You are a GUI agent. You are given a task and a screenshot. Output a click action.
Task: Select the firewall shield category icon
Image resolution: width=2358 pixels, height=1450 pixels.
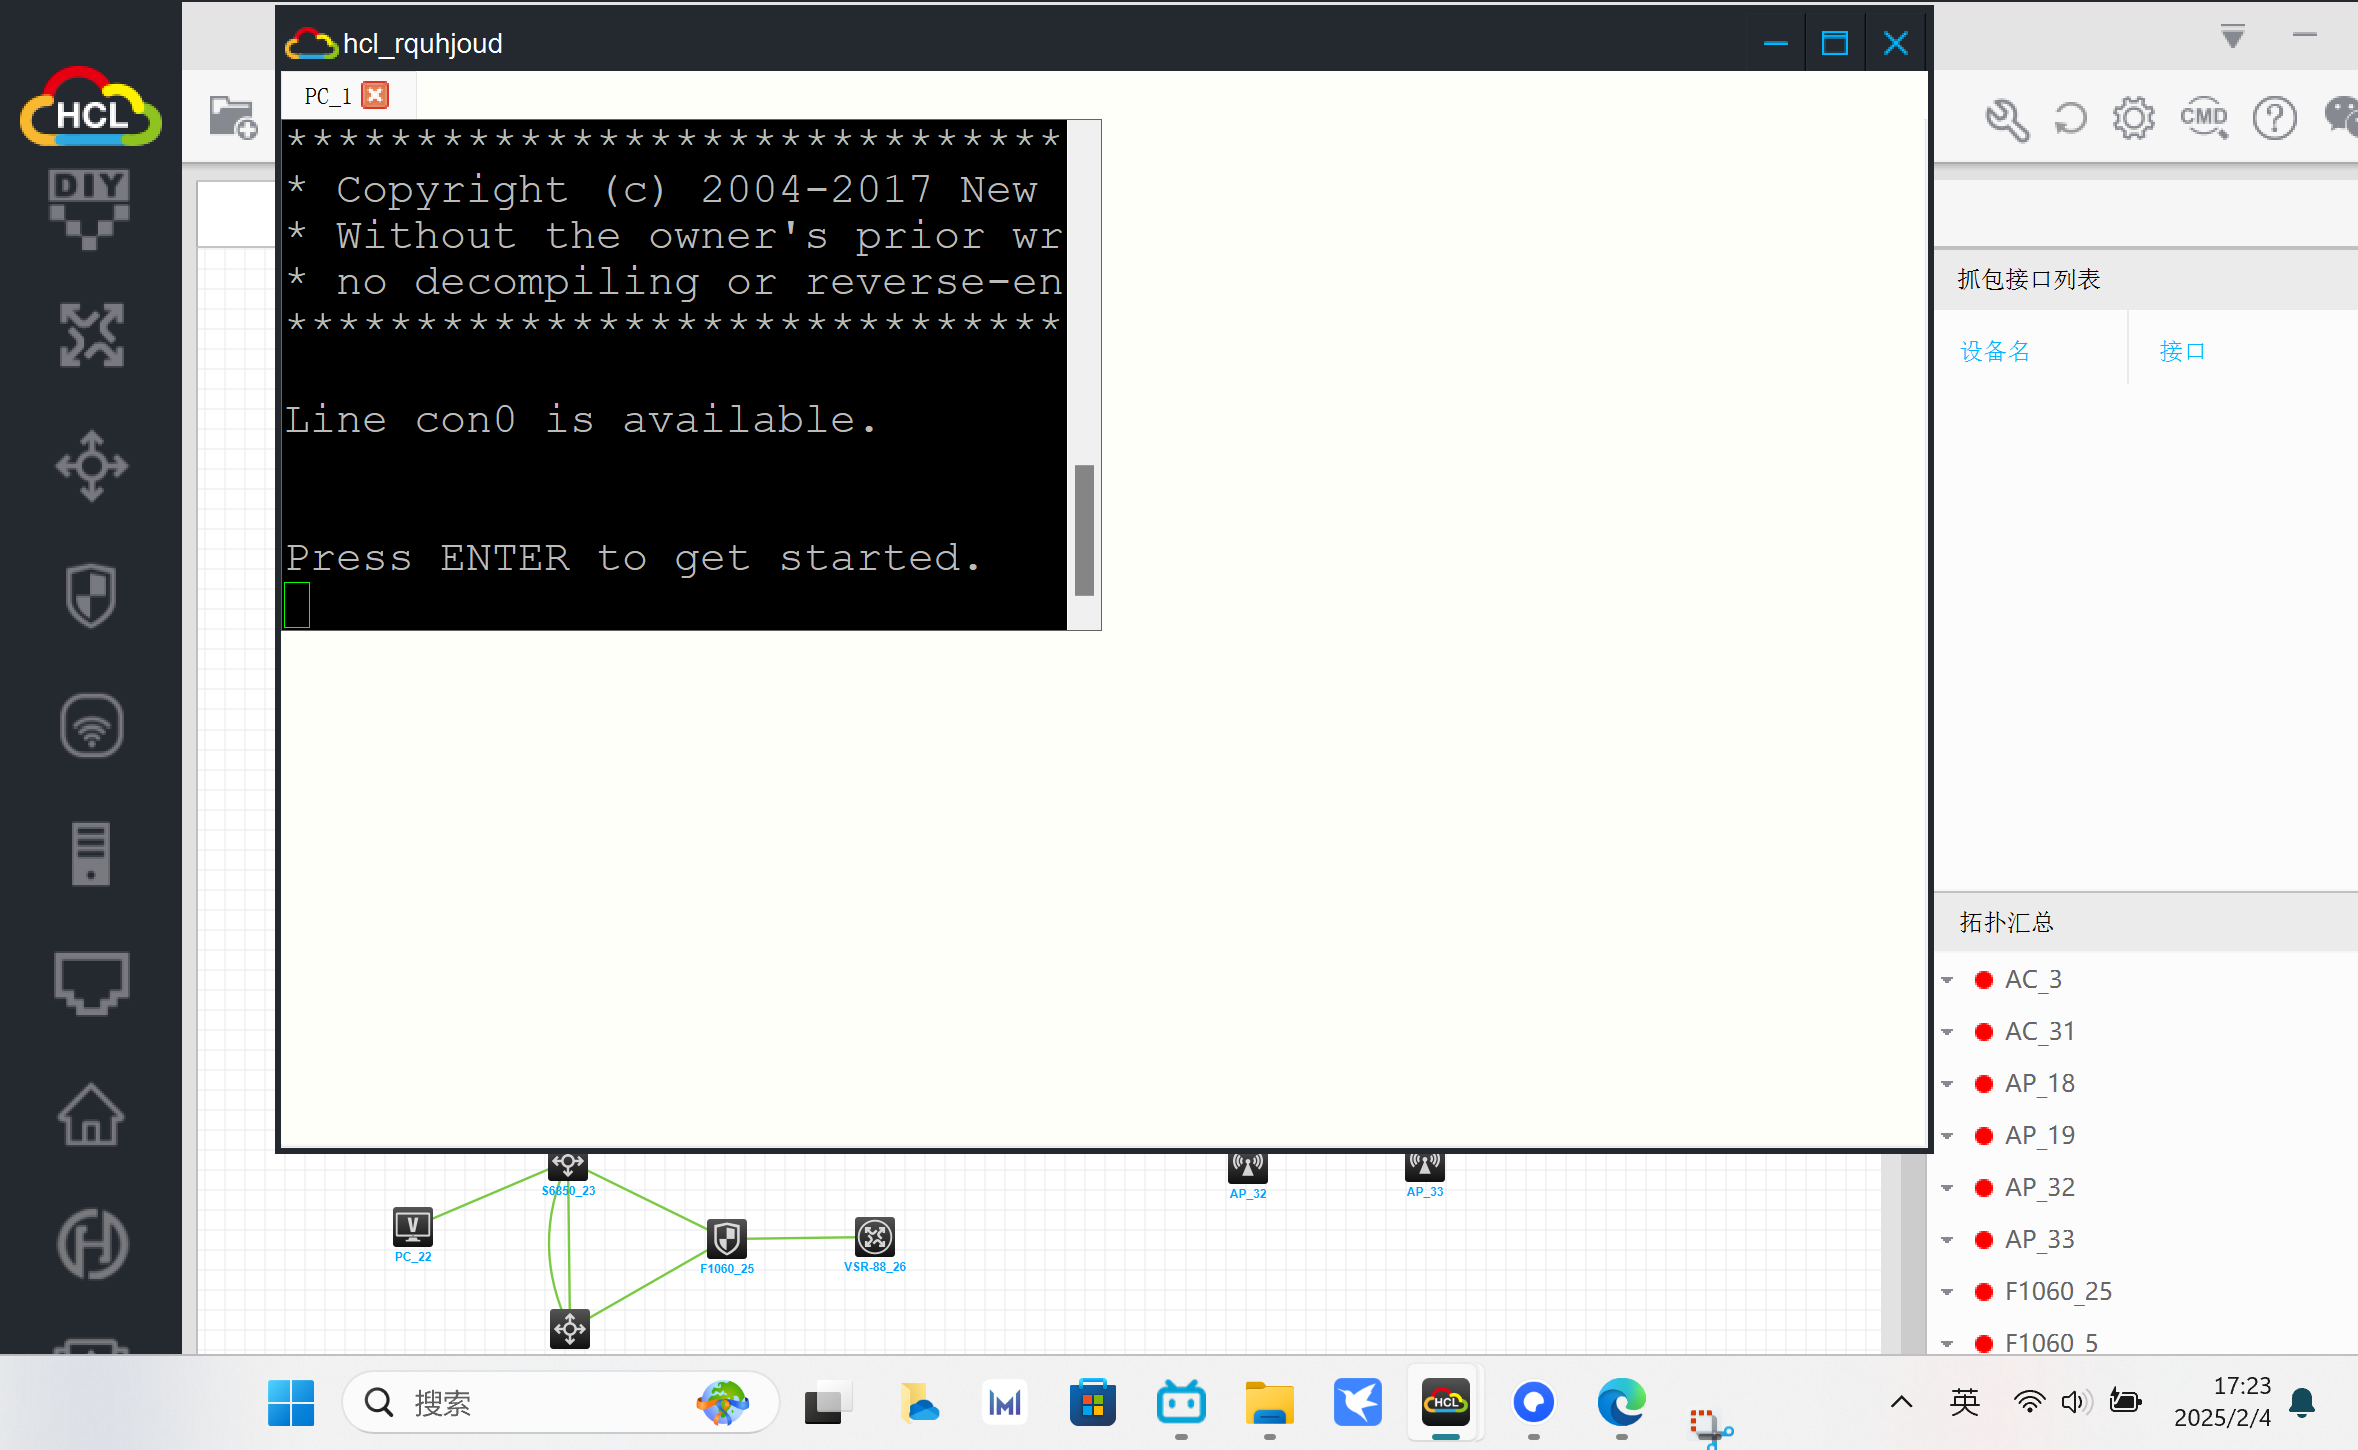pos(90,595)
